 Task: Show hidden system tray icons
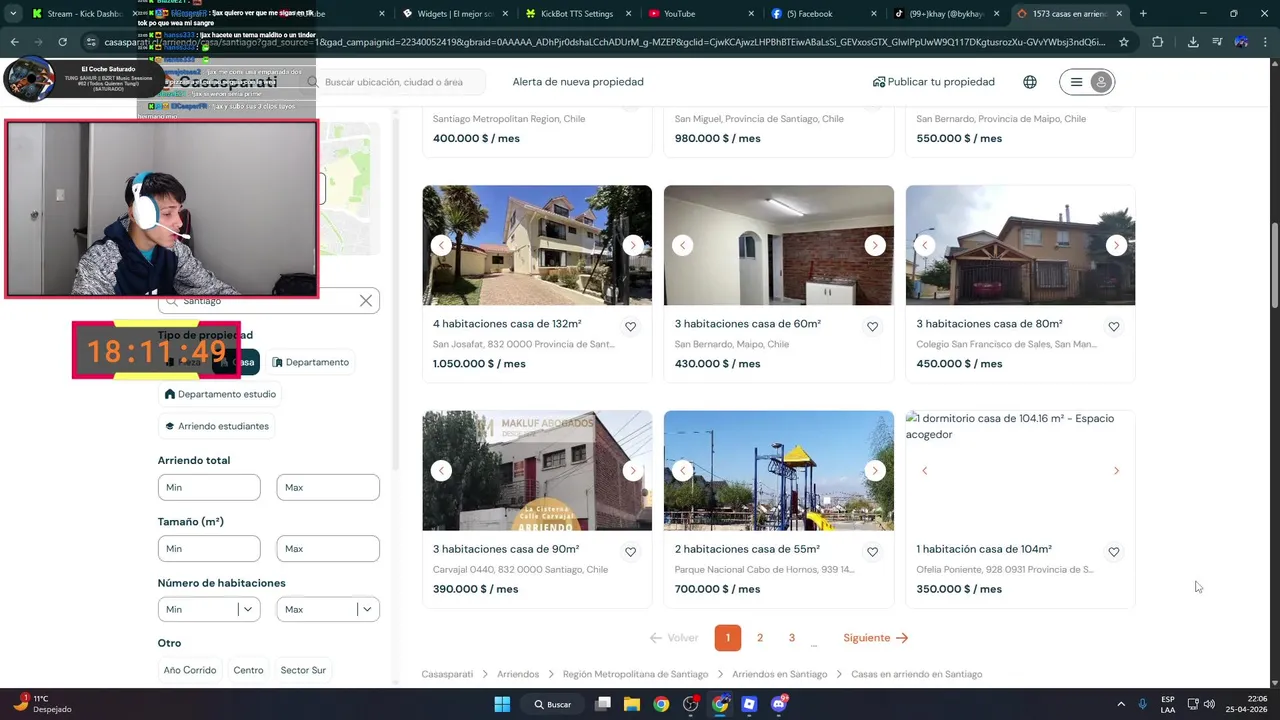coord(1120,704)
